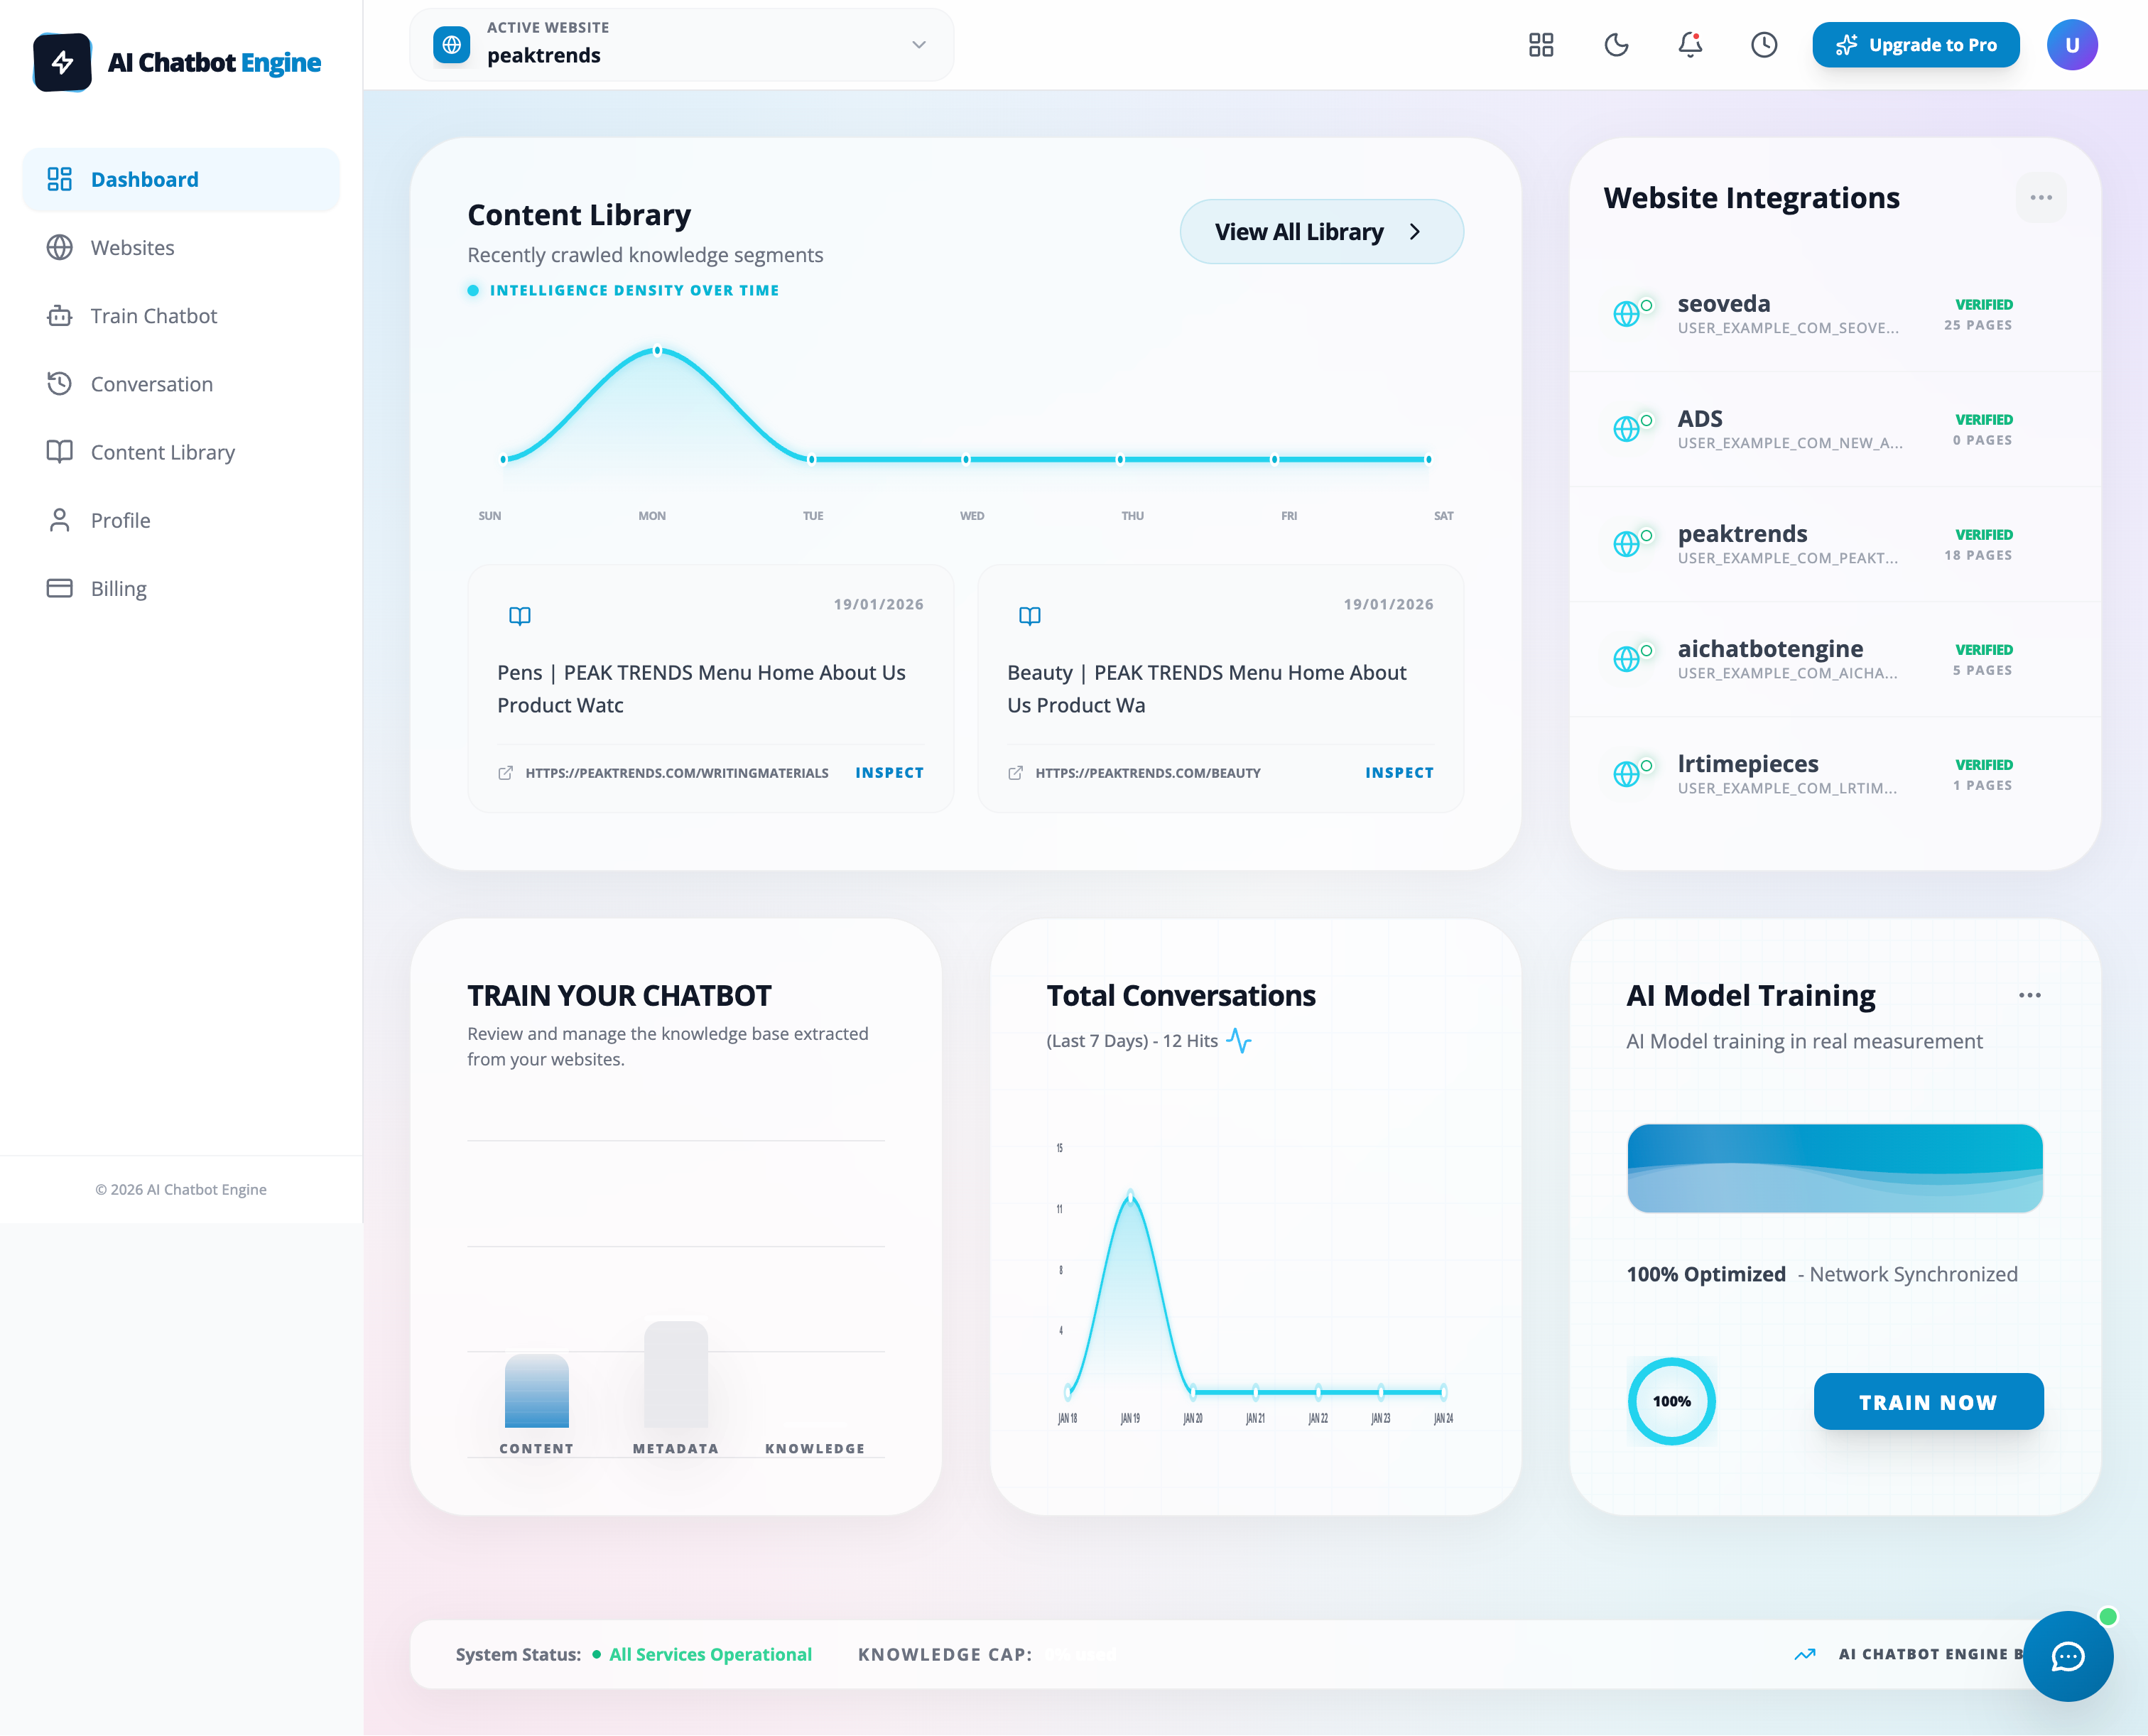Image resolution: width=2148 pixels, height=1736 pixels.
Task: Open View All Library
Action: pos(1321,231)
